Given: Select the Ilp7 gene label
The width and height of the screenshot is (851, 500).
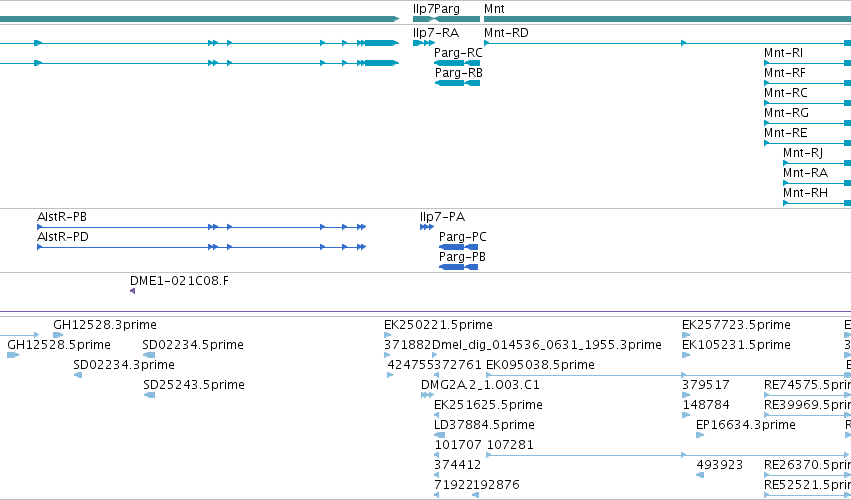Looking at the screenshot, I should (423, 9).
